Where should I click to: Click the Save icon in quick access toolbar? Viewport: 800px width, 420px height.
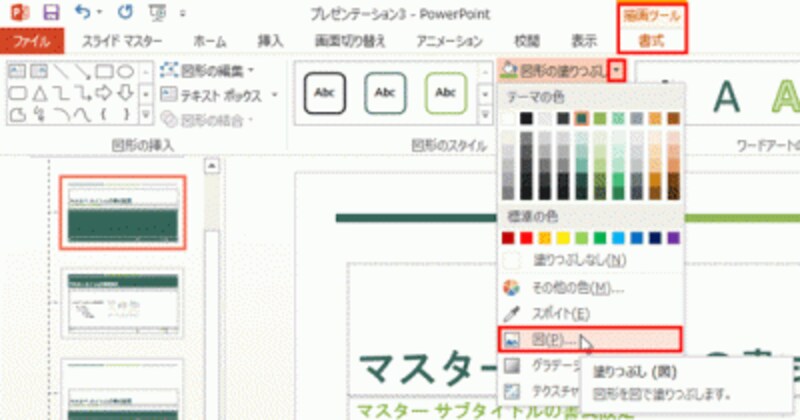(51, 12)
